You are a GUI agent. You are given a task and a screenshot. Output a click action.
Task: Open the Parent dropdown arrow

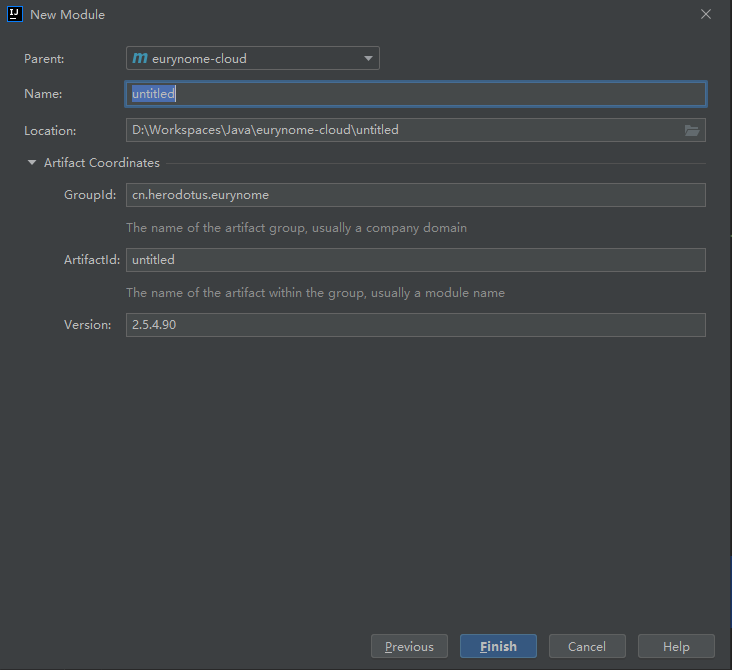[368, 59]
